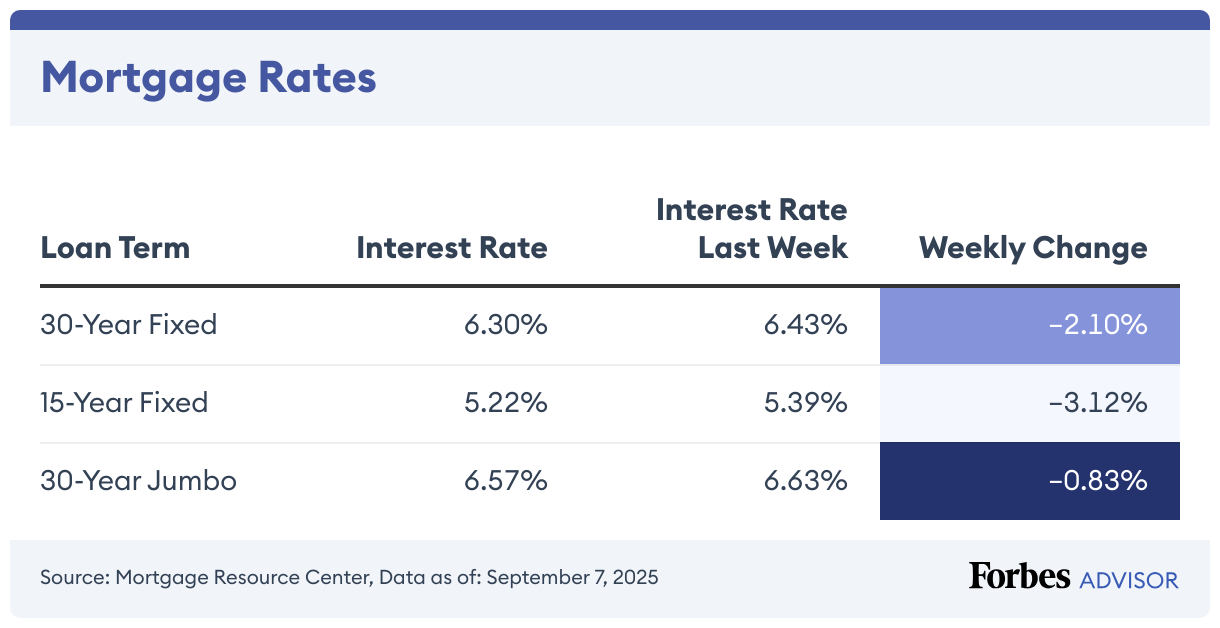The image size is (1220, 628).
Task: Click the 6.57% interest rate value
Action: [505, 481]
